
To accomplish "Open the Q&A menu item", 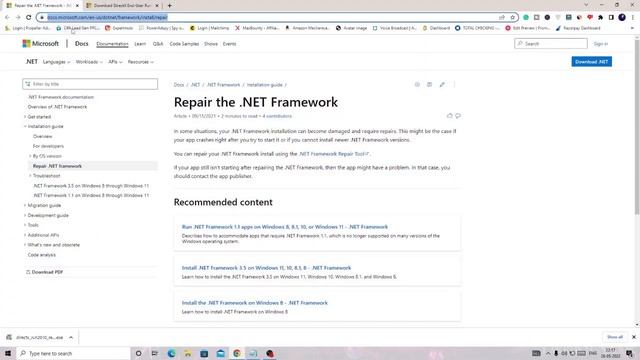I will pos(158,44).
